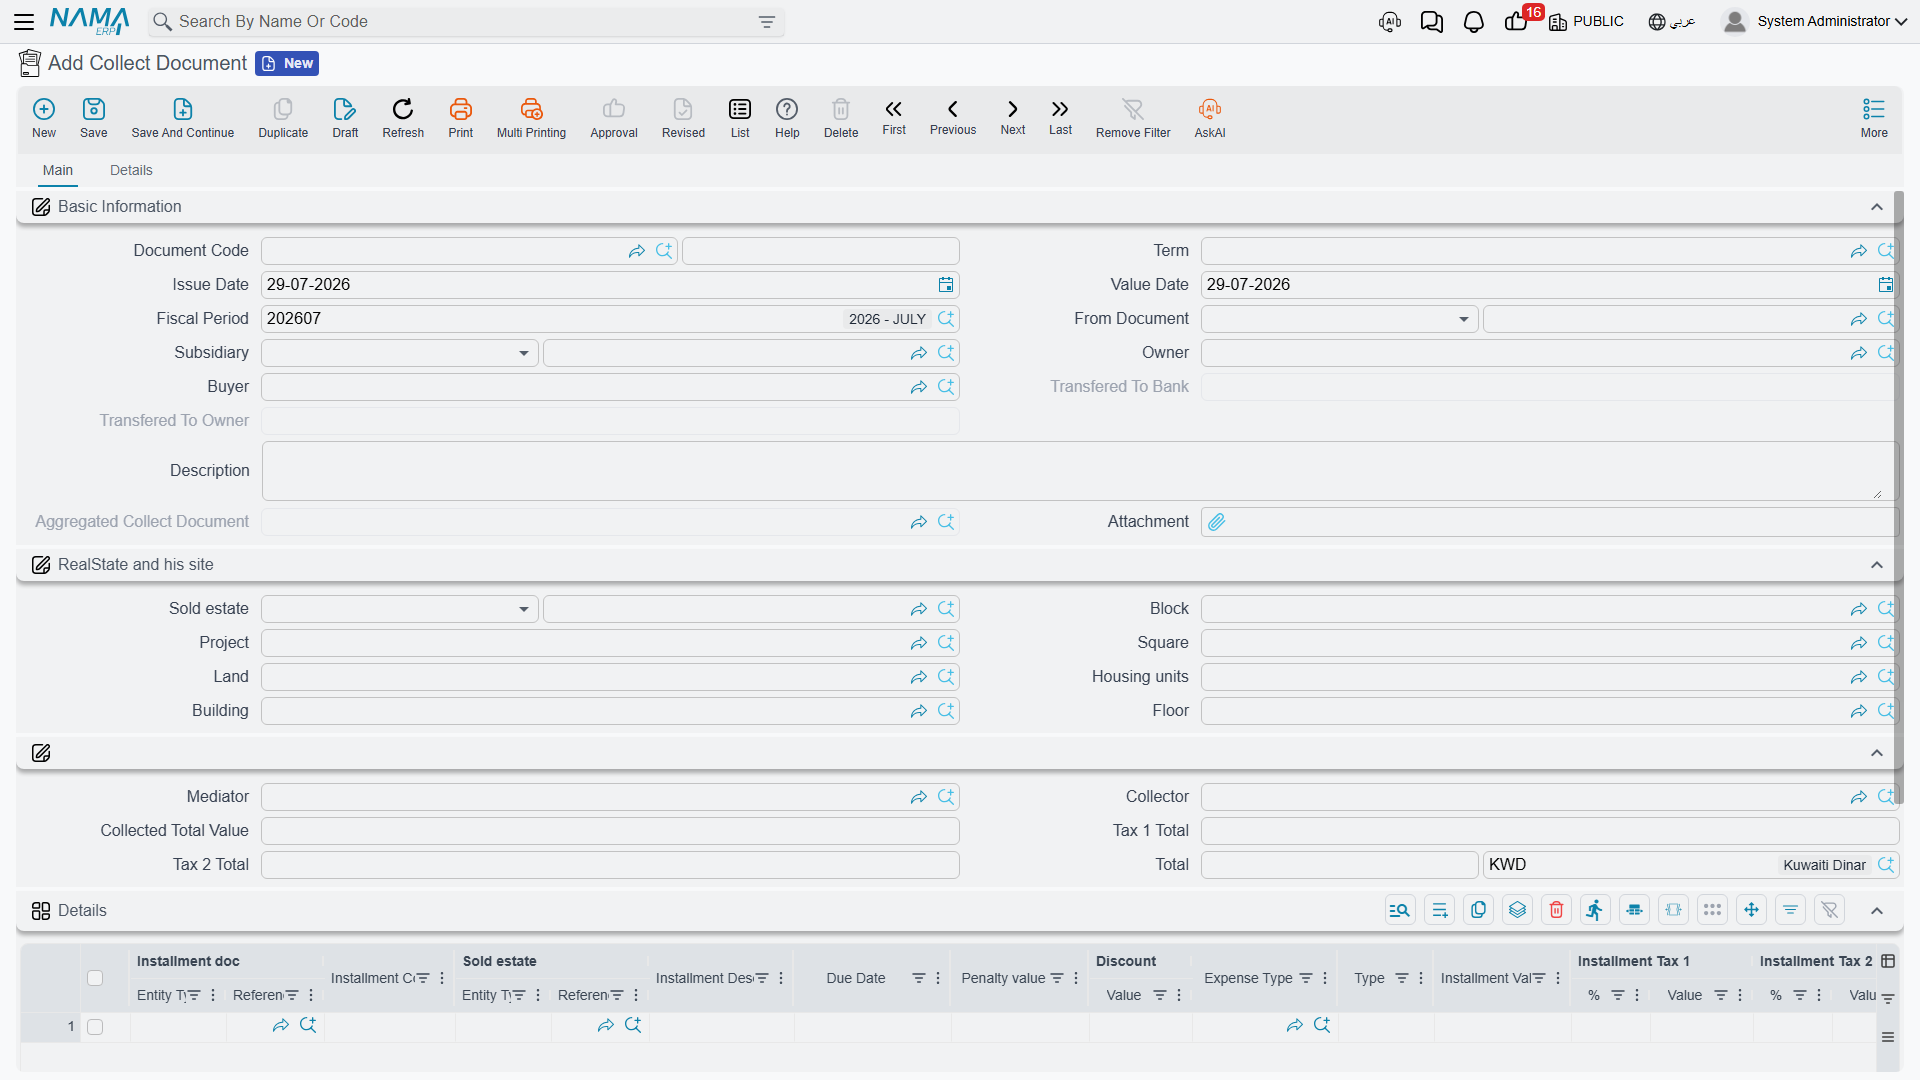This screenshot has width=1920, height=1080.
Task: Open Value Date calendar picker
Action: pos(1885,285)
